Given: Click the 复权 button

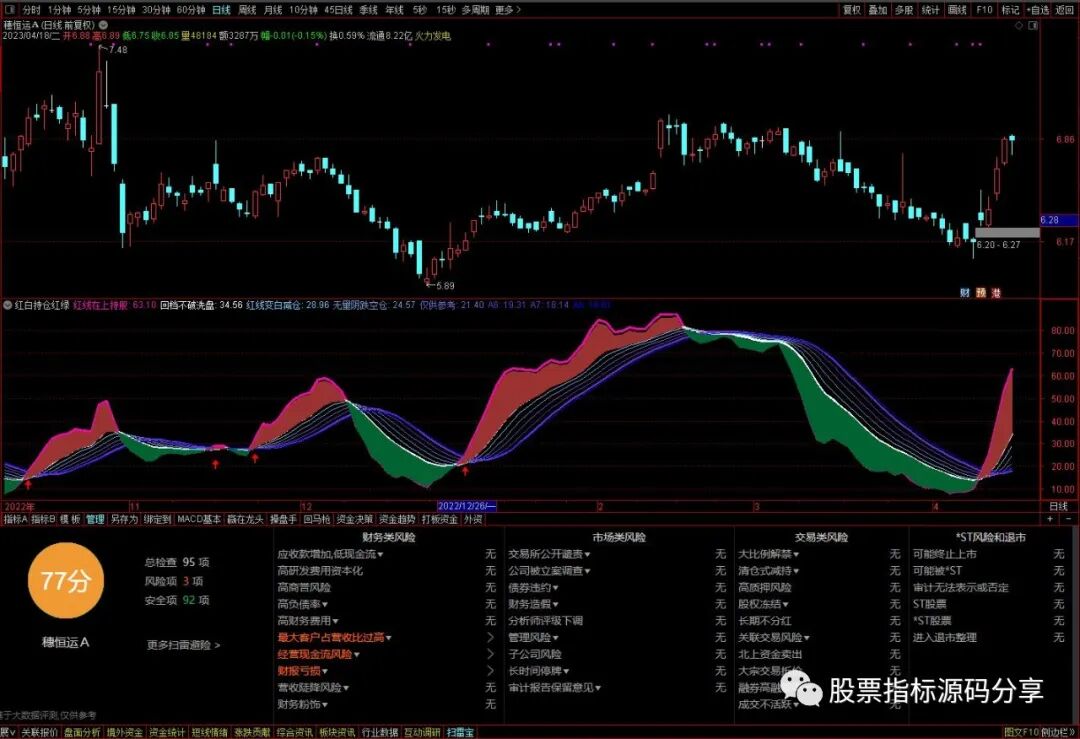Looking at the screenshot, I should pos(852,10).
